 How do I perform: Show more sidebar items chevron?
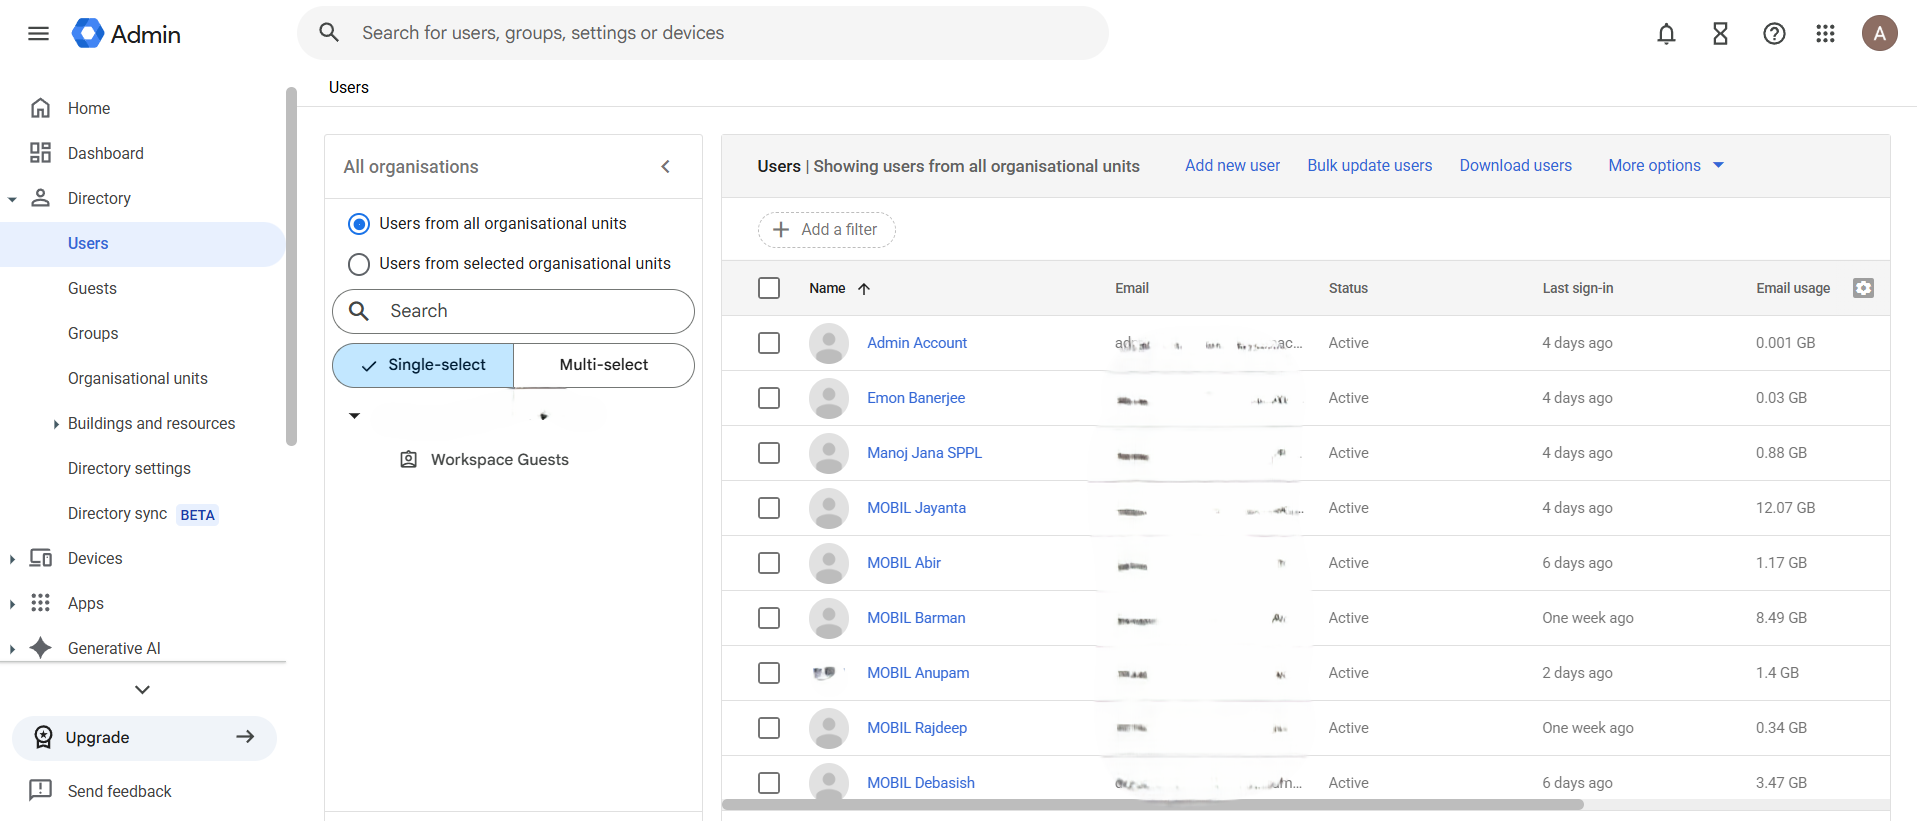pyautogui.click(x=142, y=689)
